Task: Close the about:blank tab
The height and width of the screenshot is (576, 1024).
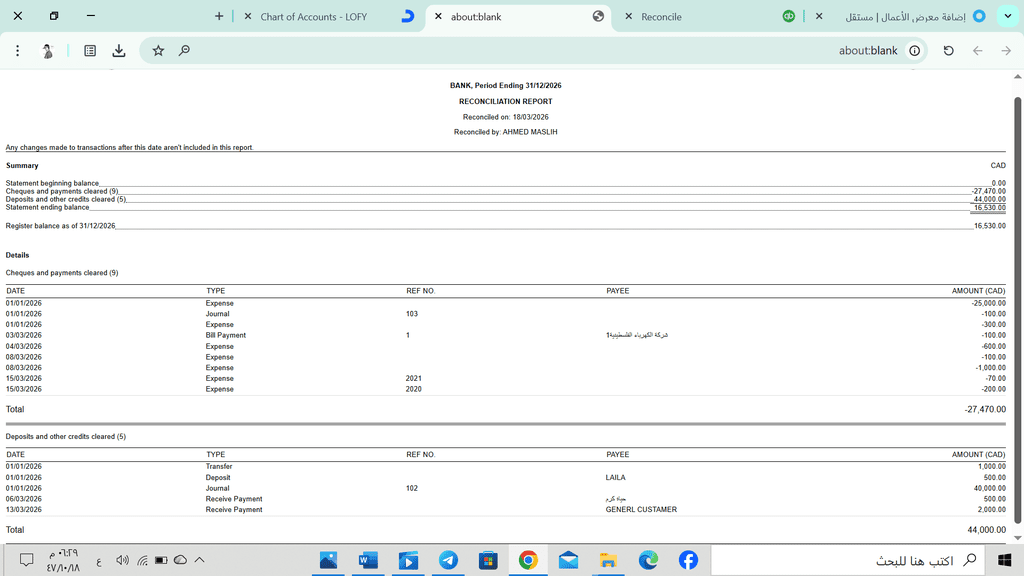Action: pyautogui.click(x=438, y=17)
